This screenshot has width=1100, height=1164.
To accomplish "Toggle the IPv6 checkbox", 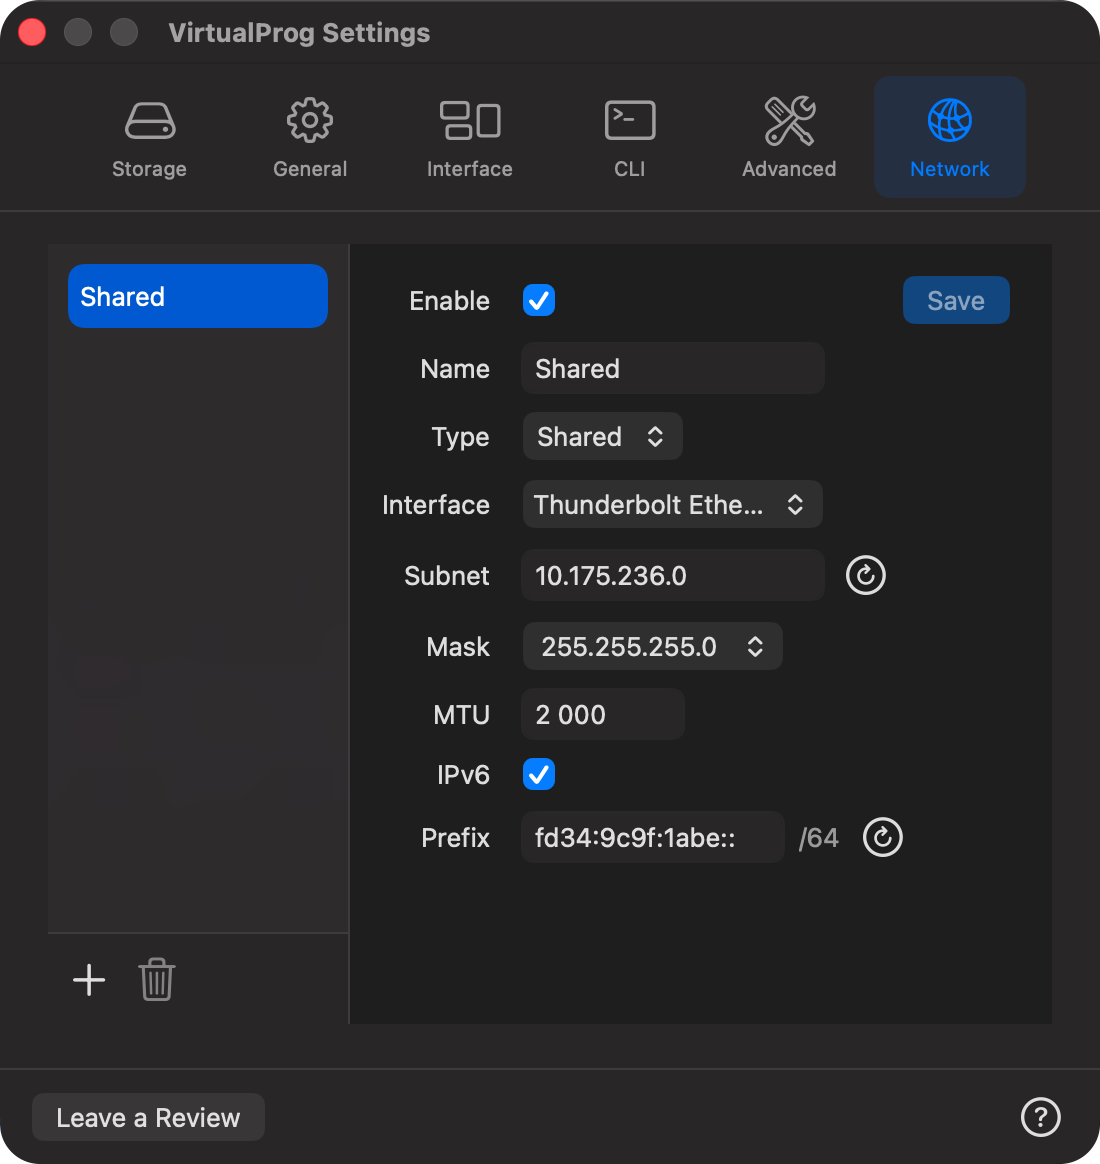I will click(539, 774).
